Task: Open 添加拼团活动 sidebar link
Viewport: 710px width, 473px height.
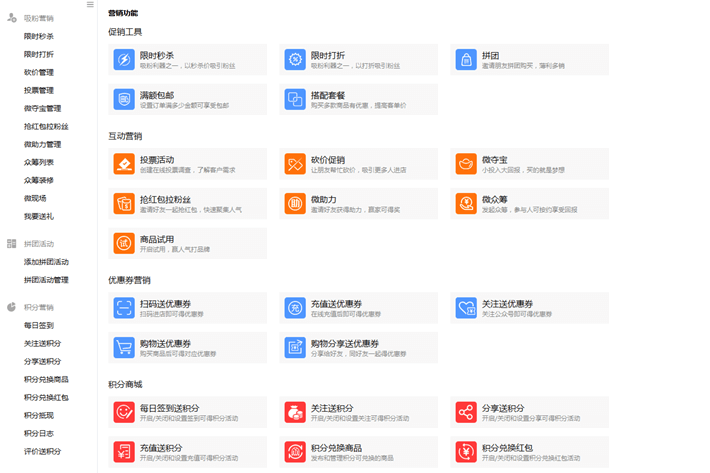Action: [46, 262]
